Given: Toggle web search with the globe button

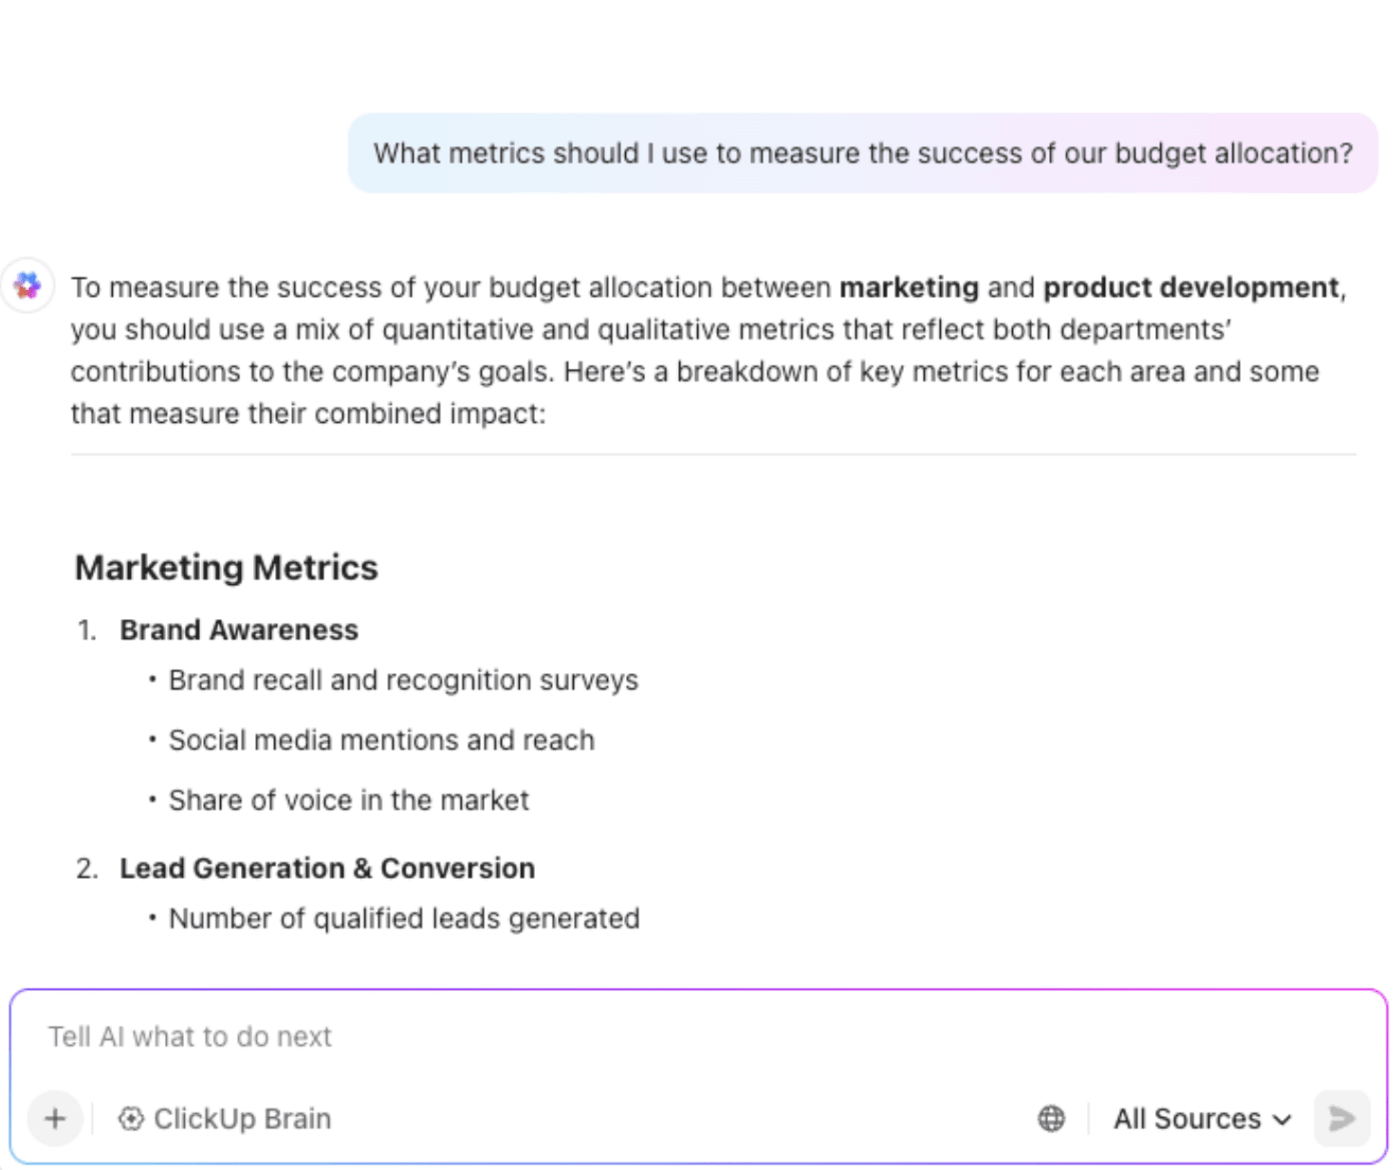Looking at the screenshot, I should pyautogui.click(x=1051, y=1118).
